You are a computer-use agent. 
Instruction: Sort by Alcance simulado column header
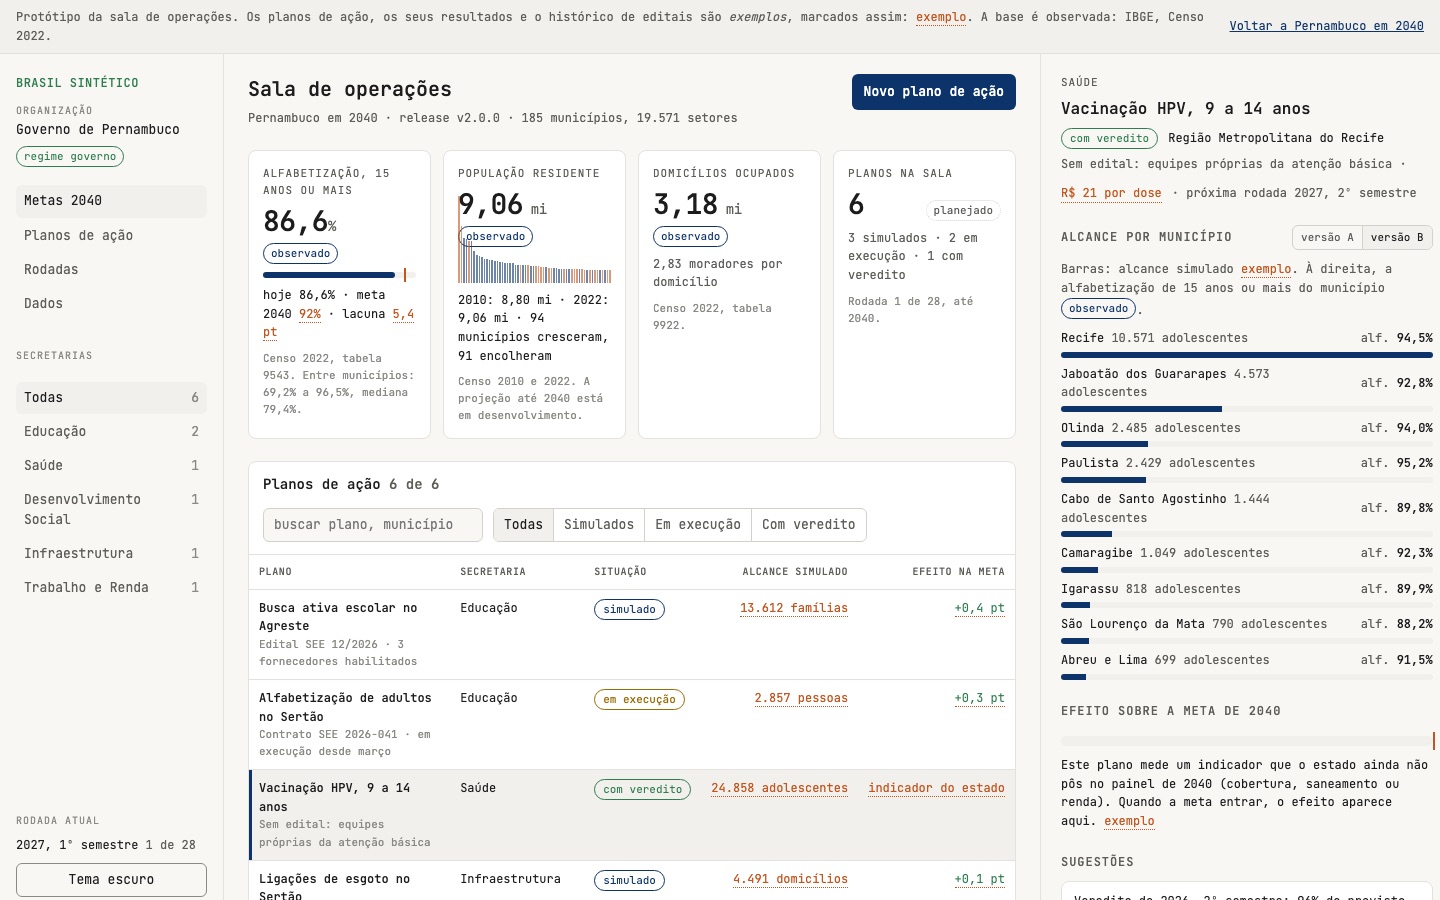795,572
